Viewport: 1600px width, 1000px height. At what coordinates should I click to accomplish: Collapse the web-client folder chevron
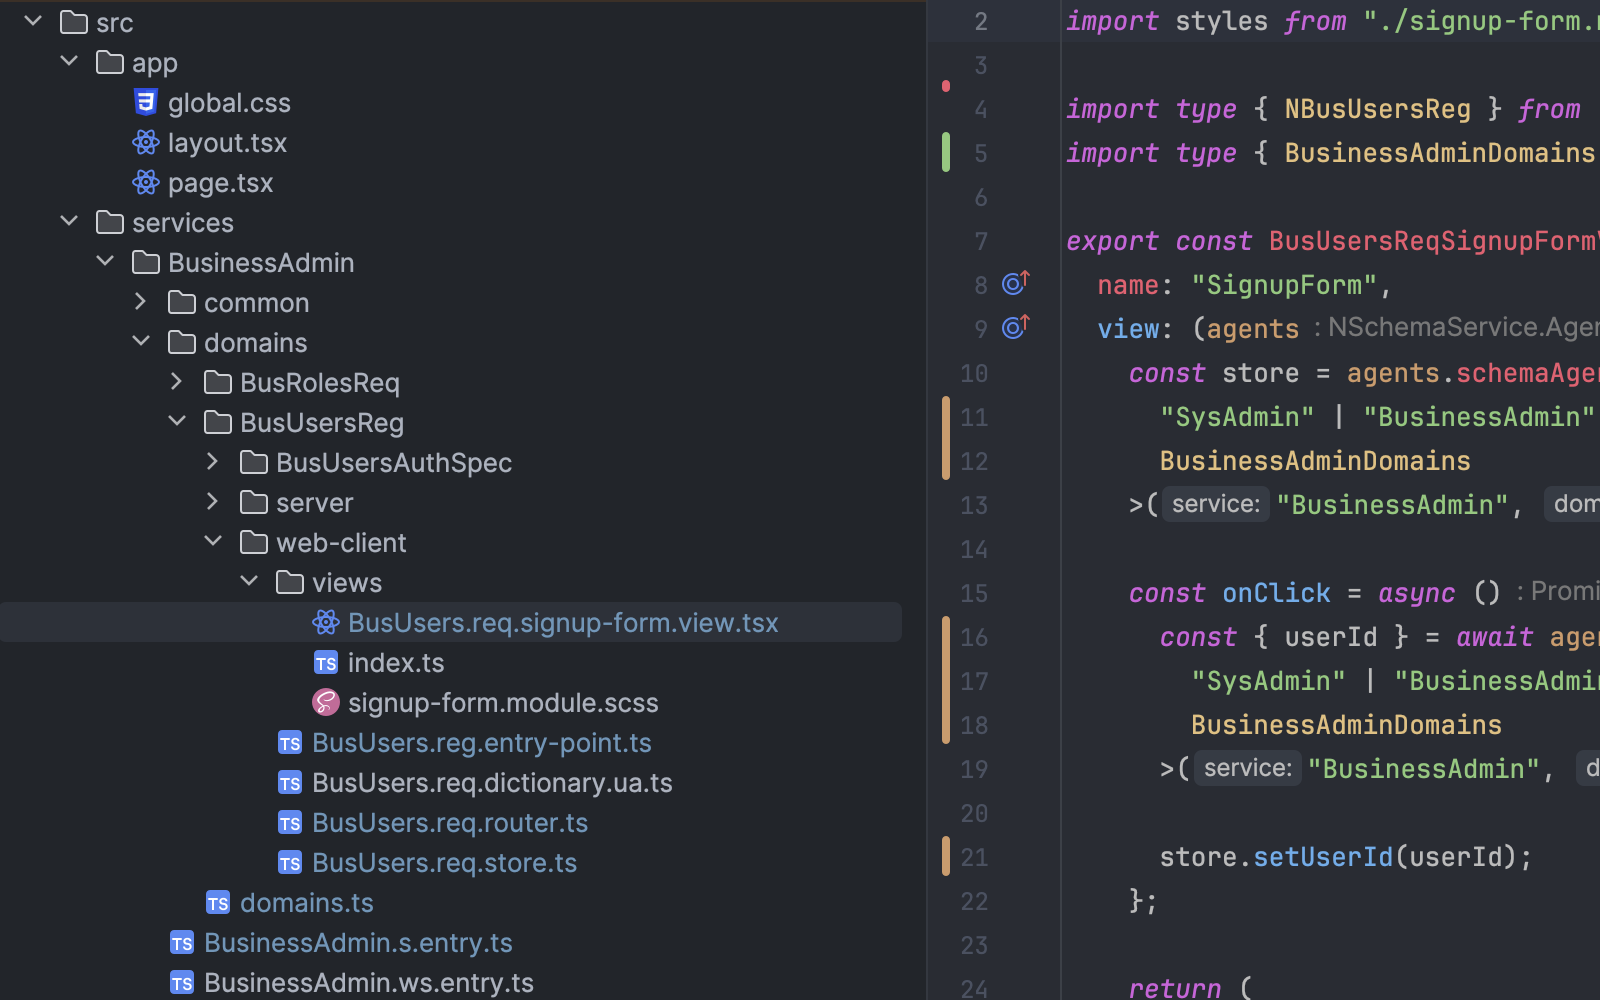(213, 541)
